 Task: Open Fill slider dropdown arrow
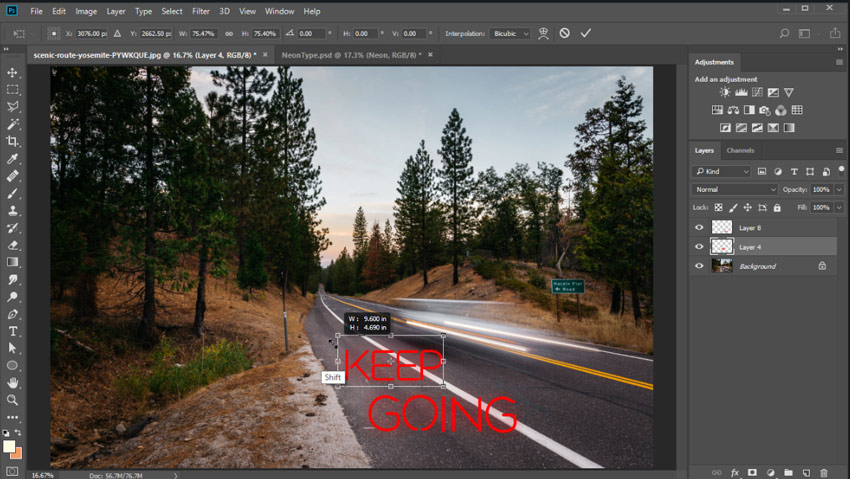tap(839, 208)
